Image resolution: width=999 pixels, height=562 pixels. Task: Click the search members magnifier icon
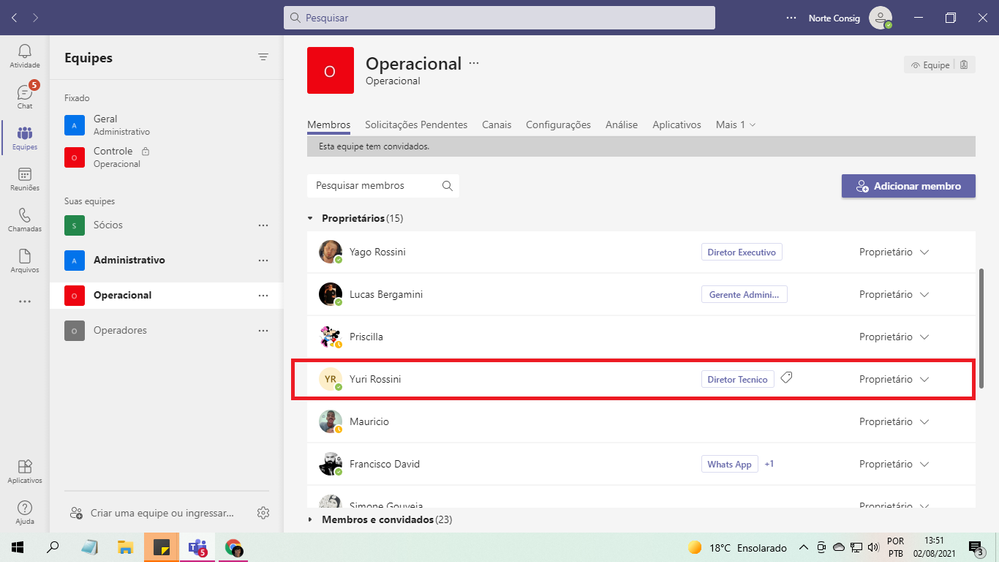point(447,185)
